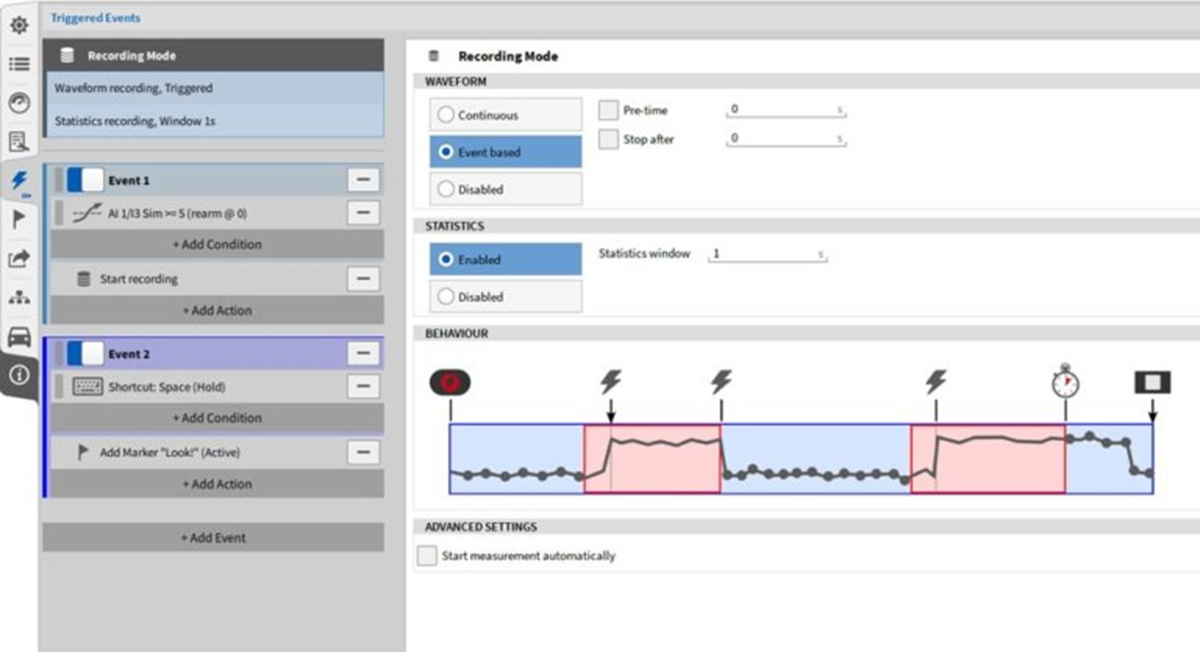Image resolution: width=1200 pixels, height=652 pixels.
Task: Remove the Start recording action
Action: coord(364,279)
